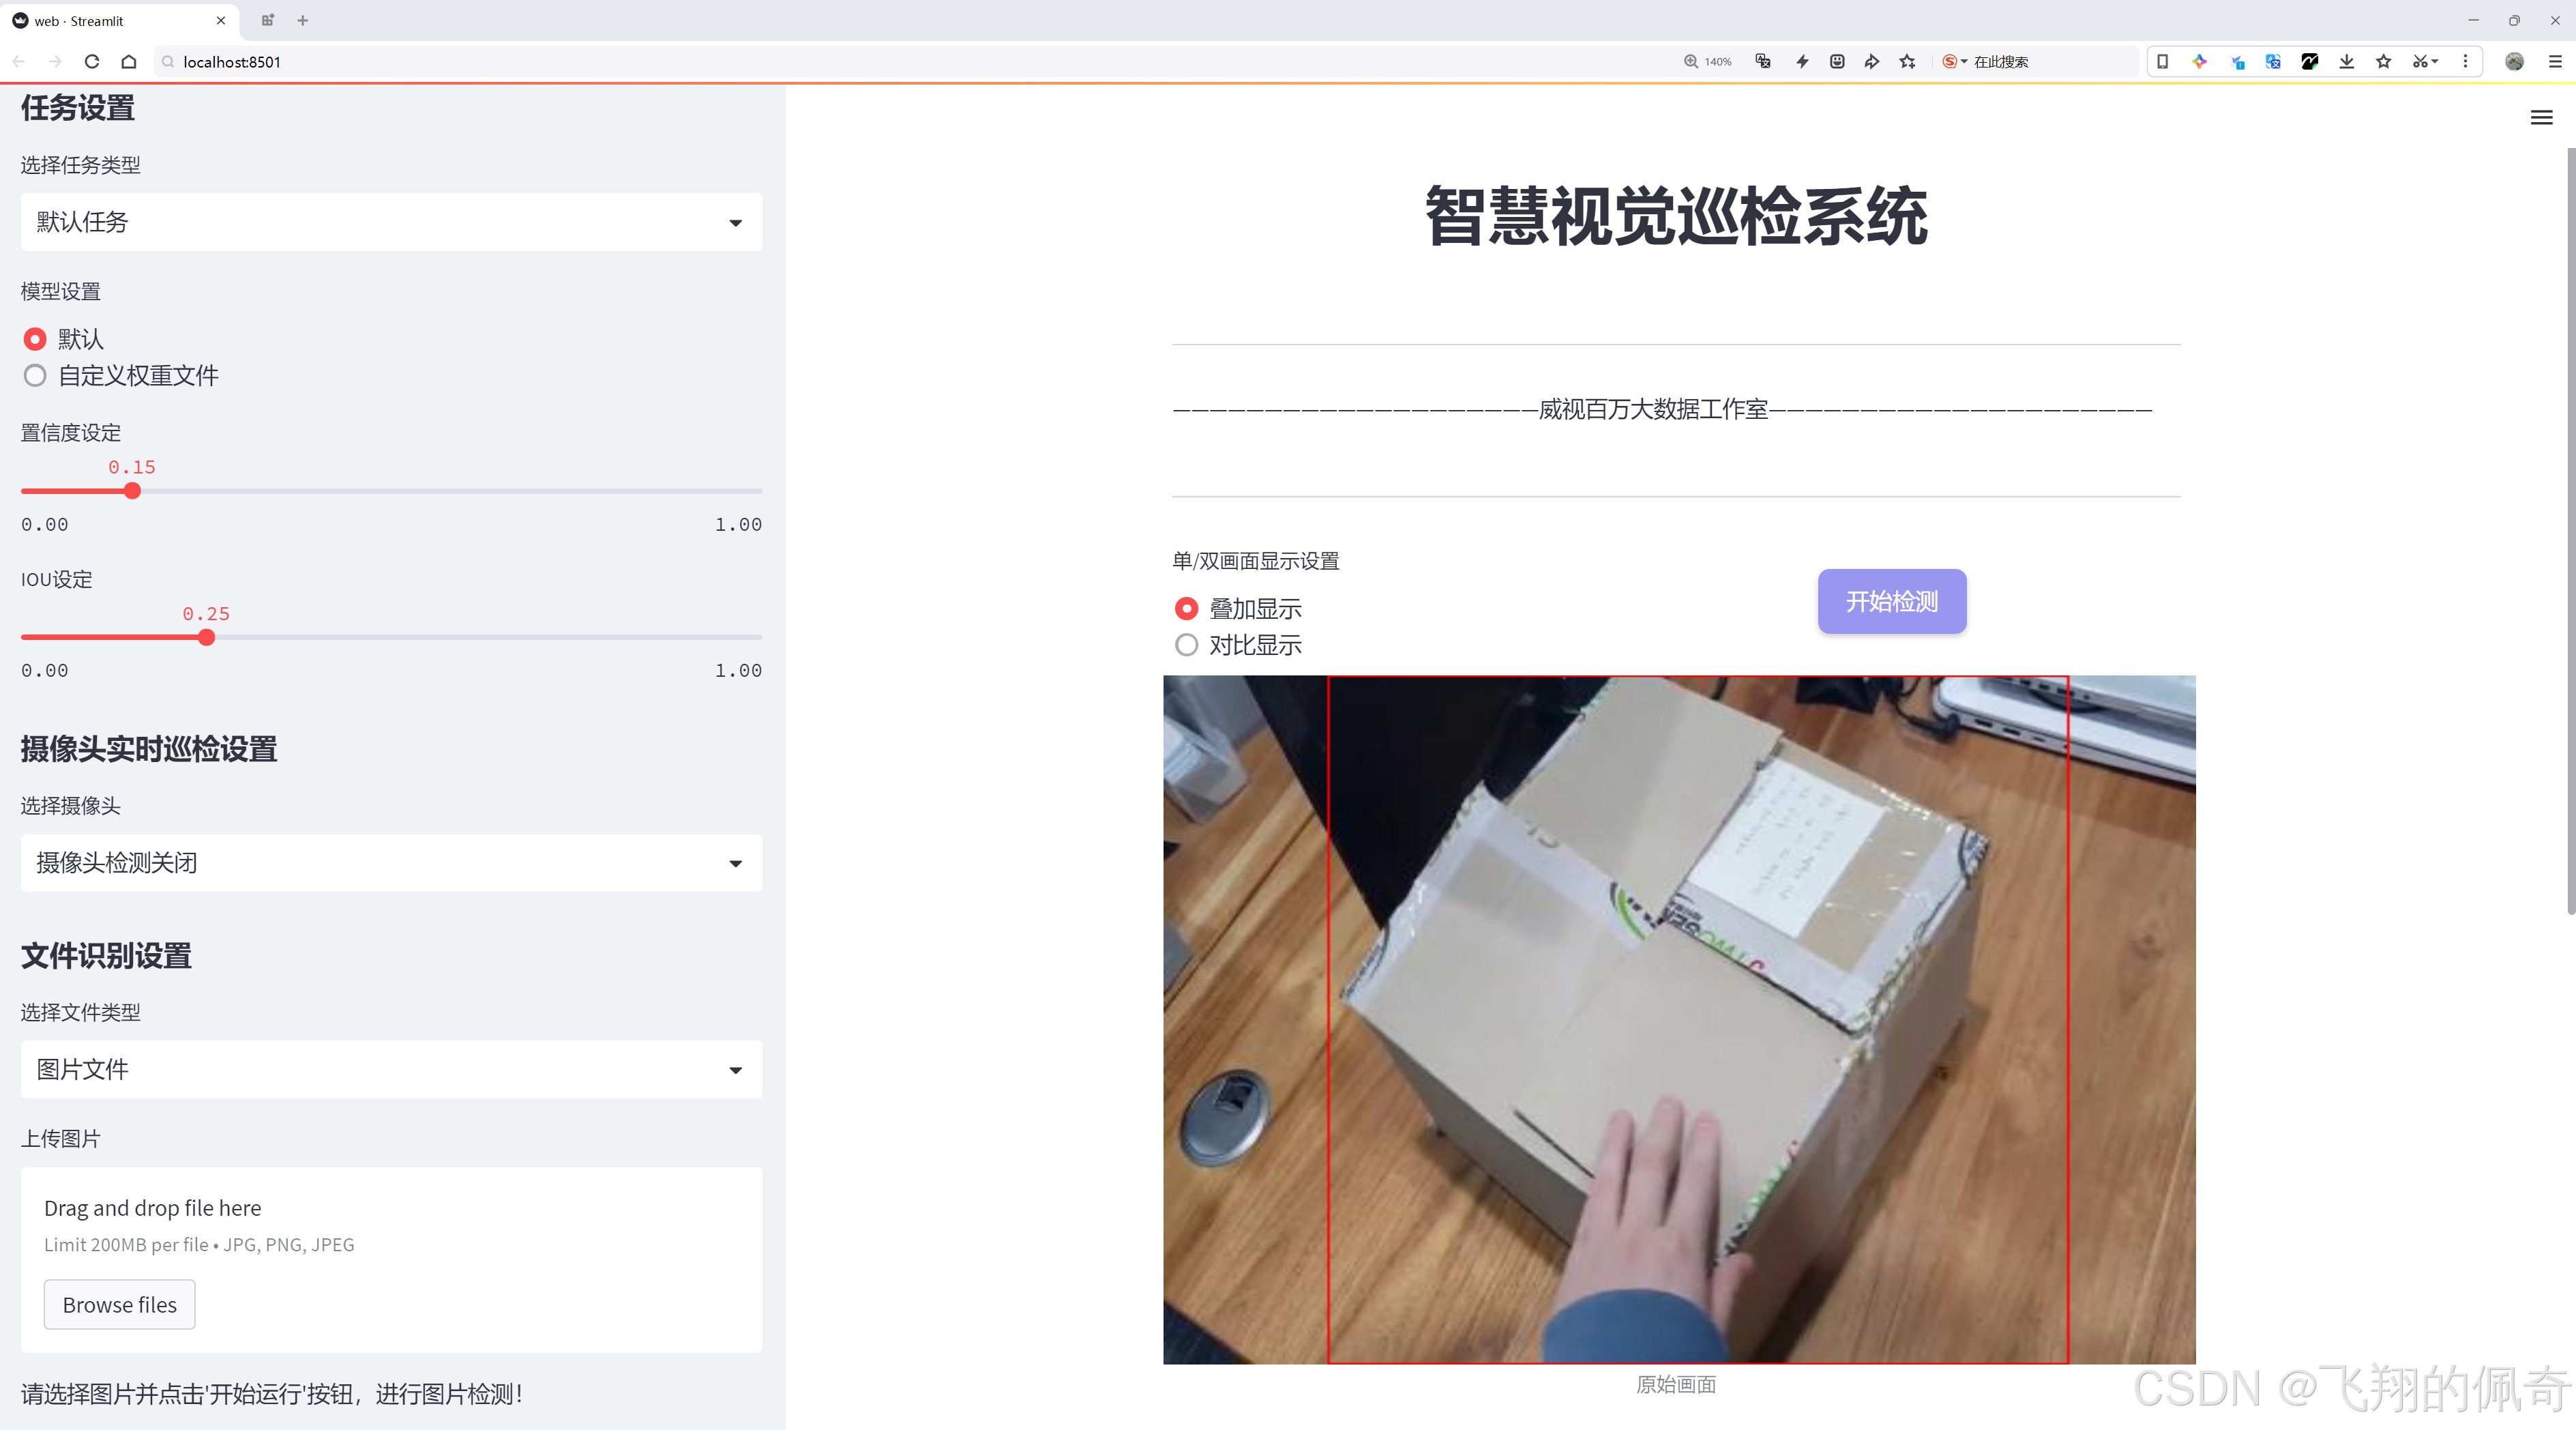2576x1430 pixels.
Task: Open the 默认任务 task type dropdown
Action: point(390,221)
